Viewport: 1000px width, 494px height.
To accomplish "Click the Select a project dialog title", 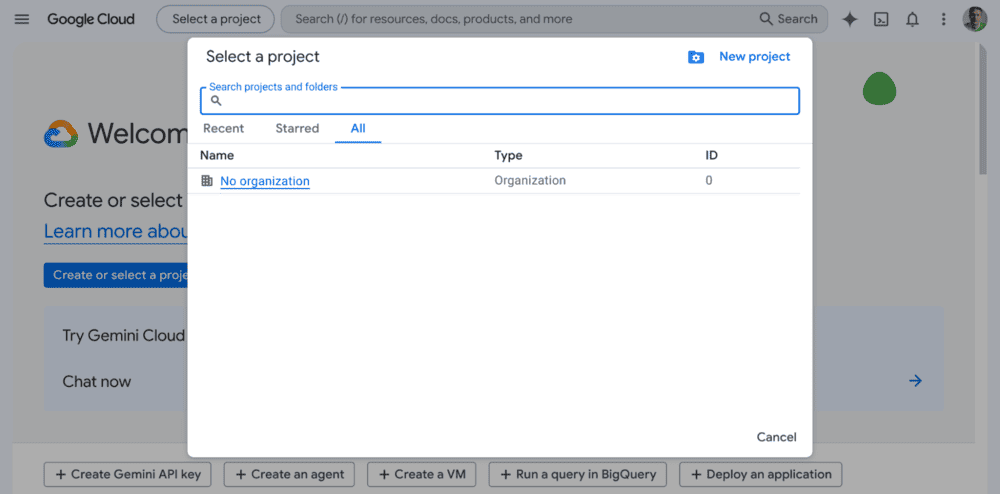I will [x=263, y=57].
